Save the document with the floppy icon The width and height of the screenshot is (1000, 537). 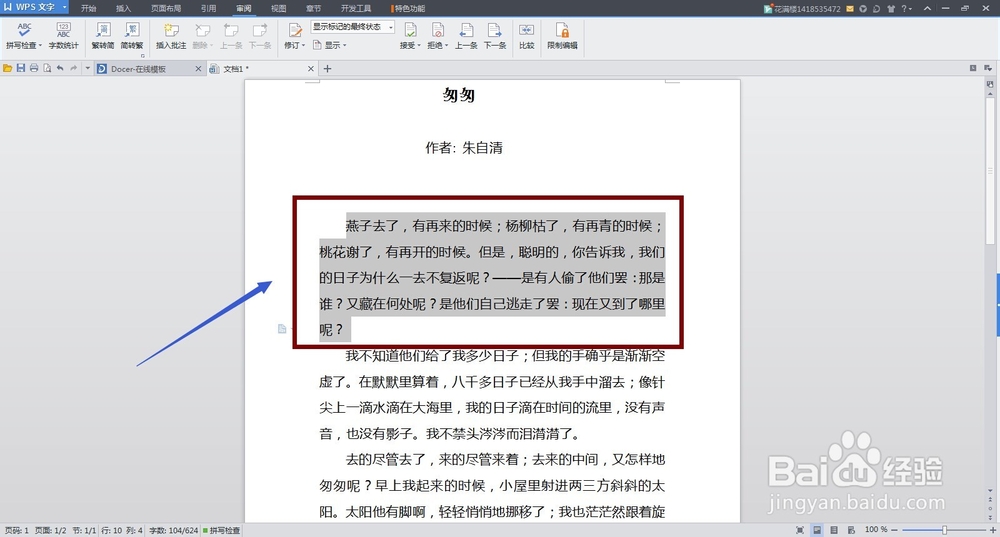point(20,68)
